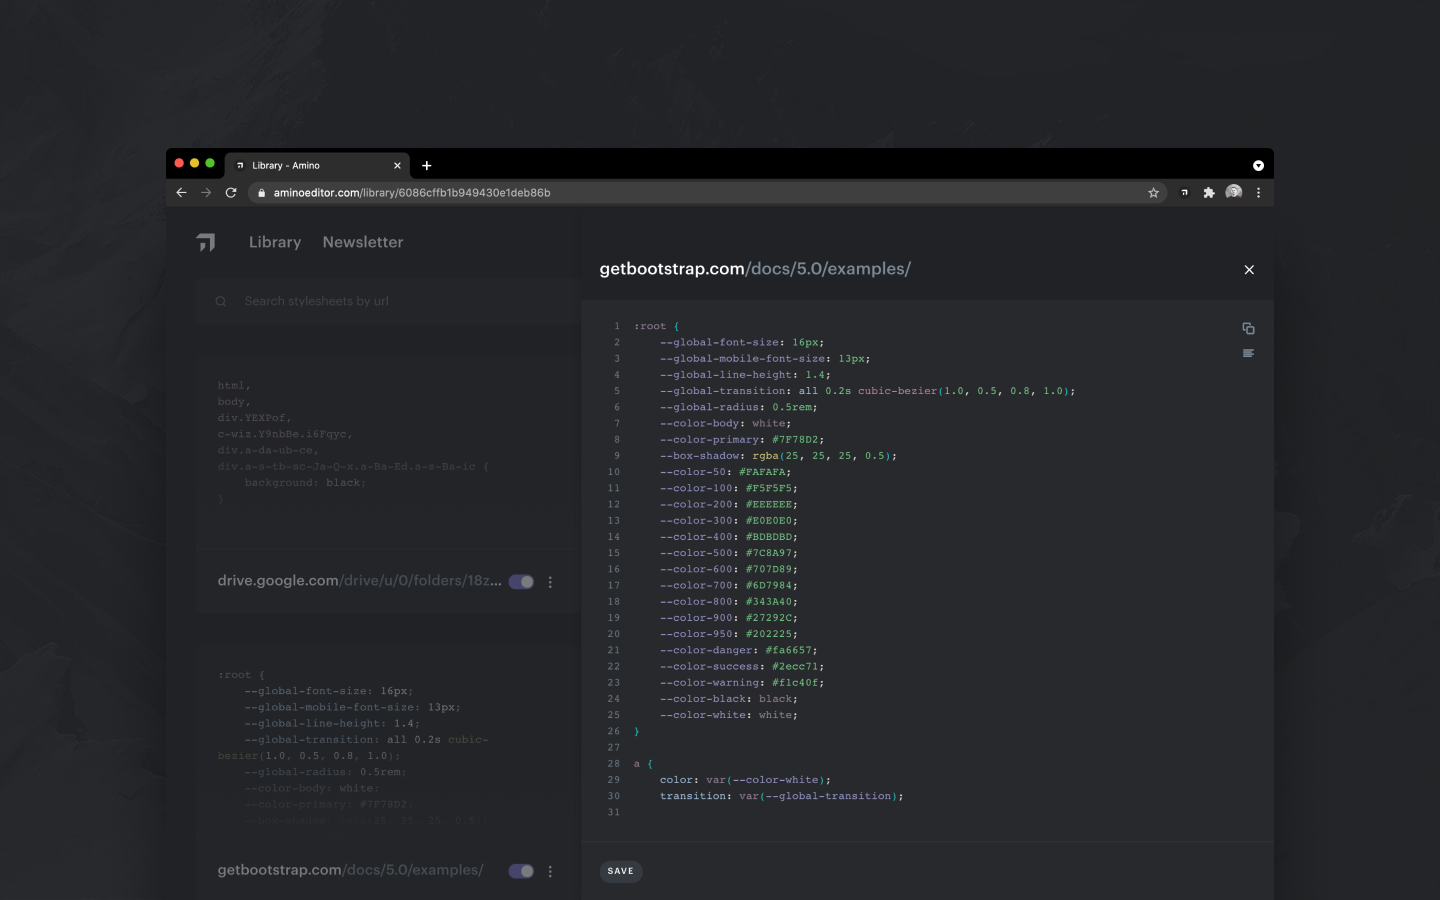Screen dimensions: 1440x900
Task: Click the --color-900: #27292C line
Action: (729, 618)
